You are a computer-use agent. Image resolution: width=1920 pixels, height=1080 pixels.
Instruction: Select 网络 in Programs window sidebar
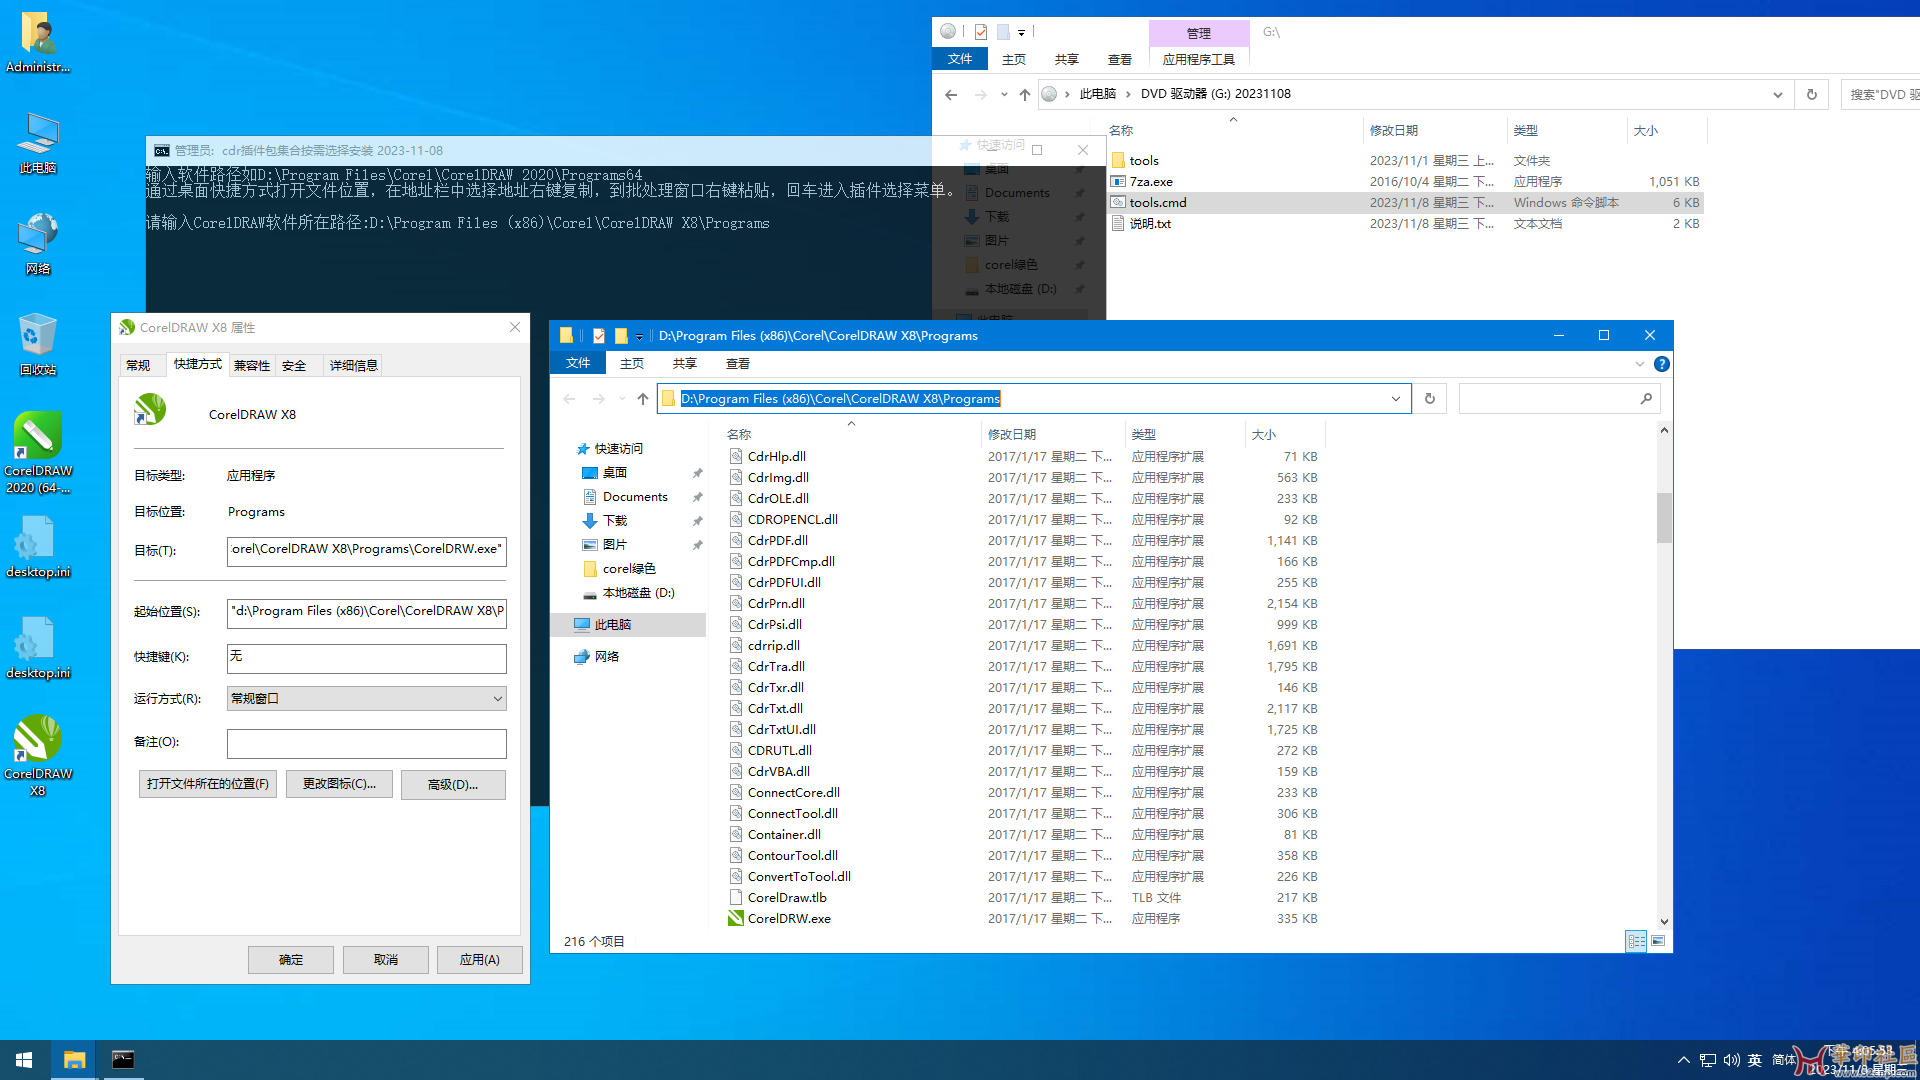point(607,657)
